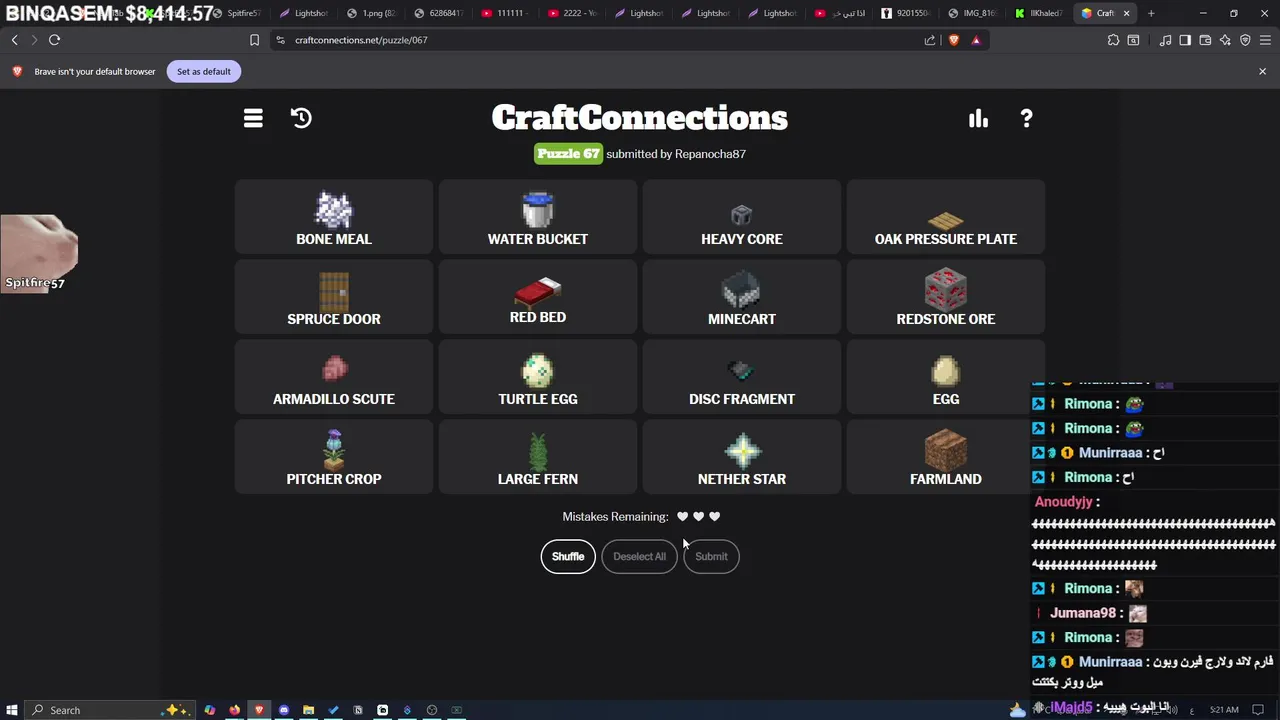The image size is (1280, 720).
Task: Select the Armadillo Scute tile
Action: coord(334,377)
